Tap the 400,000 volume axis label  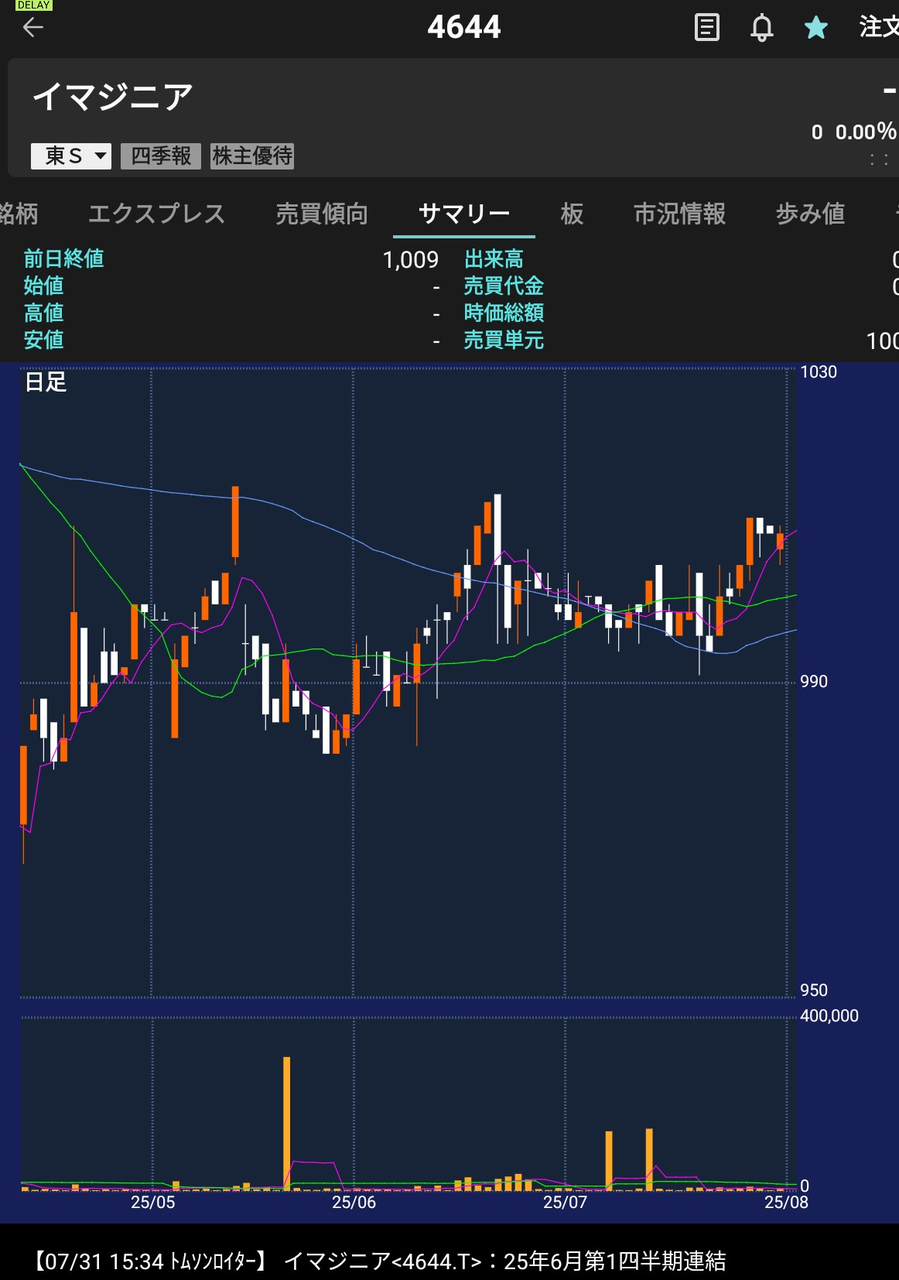point(830,1016)
